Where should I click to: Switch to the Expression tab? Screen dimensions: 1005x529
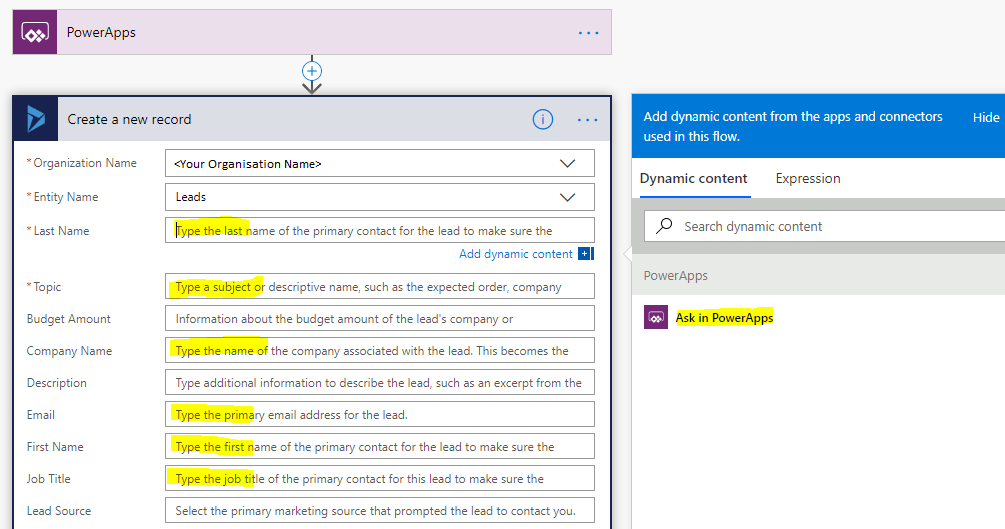(x=808, y=179)
